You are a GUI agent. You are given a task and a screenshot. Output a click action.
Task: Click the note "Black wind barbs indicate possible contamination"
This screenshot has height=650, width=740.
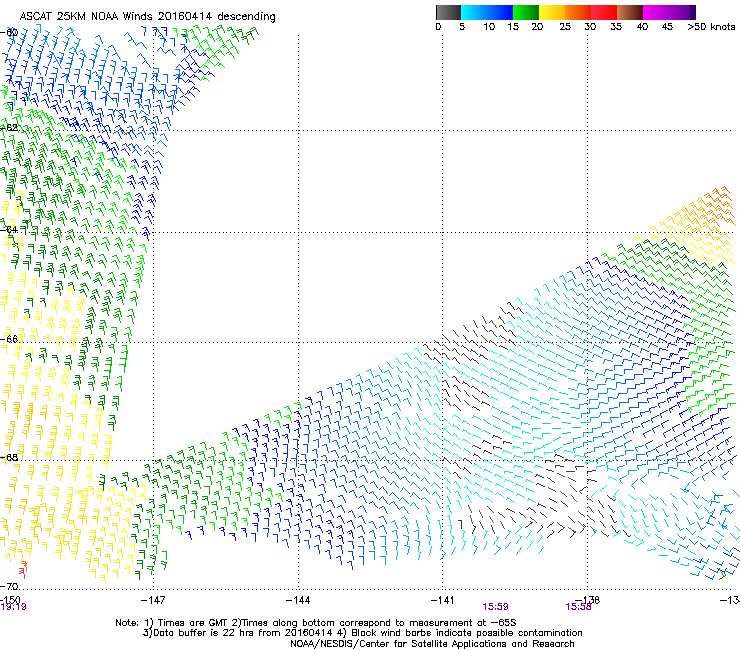pyautogui.click(x=466, y=633)
